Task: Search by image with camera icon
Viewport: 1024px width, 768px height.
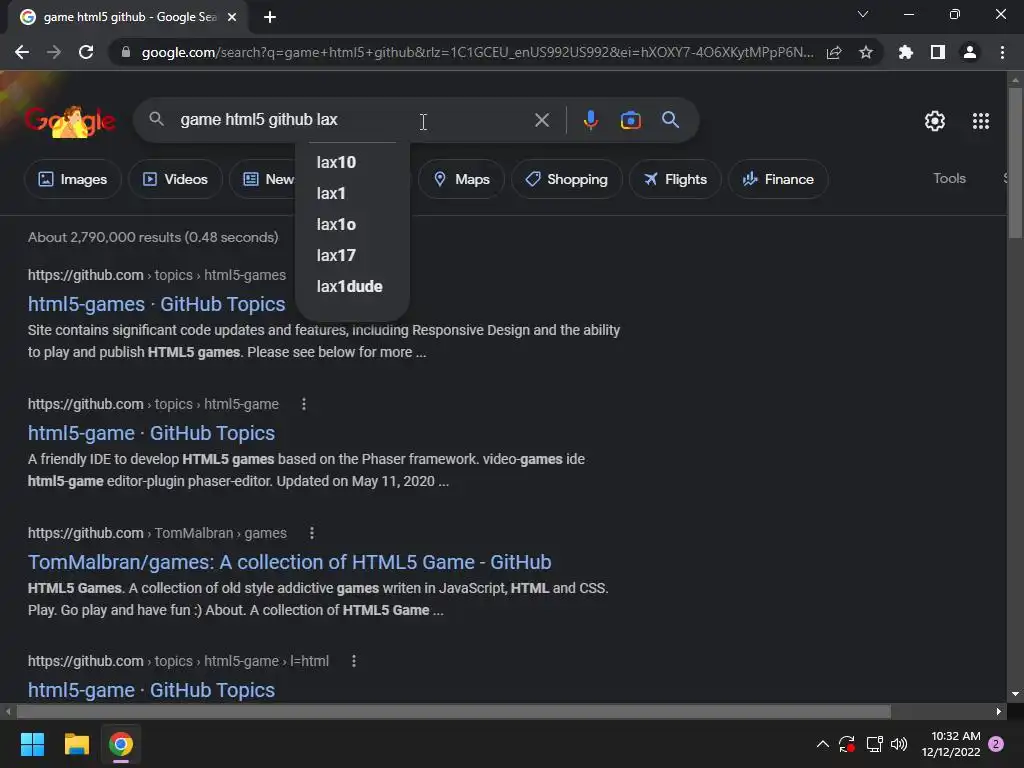Action: tap(631, 120)
